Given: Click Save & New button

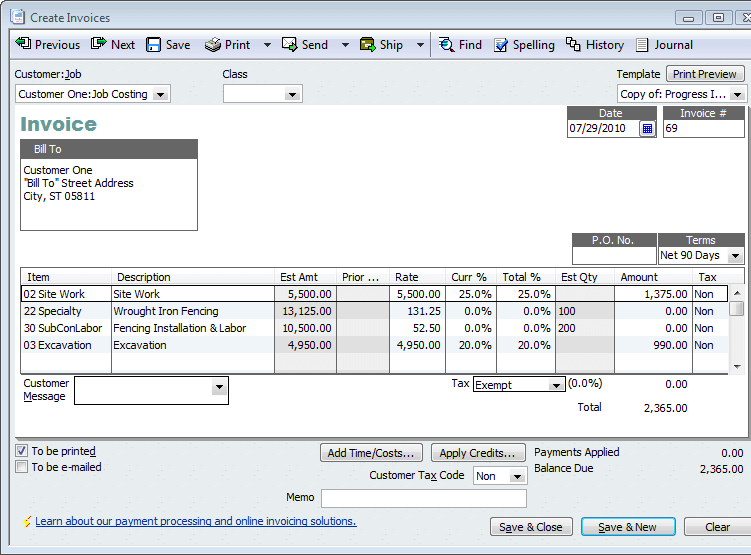Looking at the screenshot, I should click(x=627, y=527).
